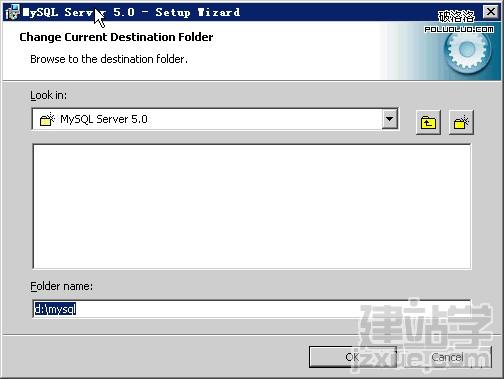The image size is (504, 379).
Task: Click the Folder name label
Action: click(61, 286)
